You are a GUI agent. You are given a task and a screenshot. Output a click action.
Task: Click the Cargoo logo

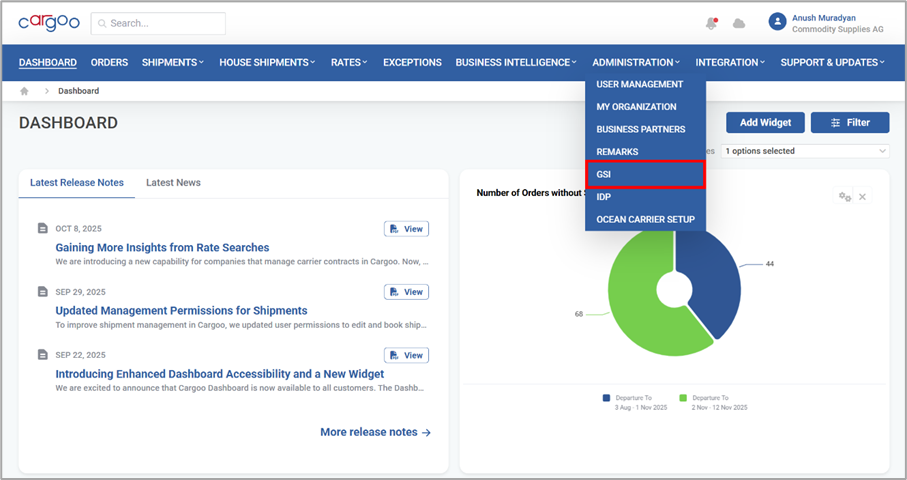coord(49,23)
